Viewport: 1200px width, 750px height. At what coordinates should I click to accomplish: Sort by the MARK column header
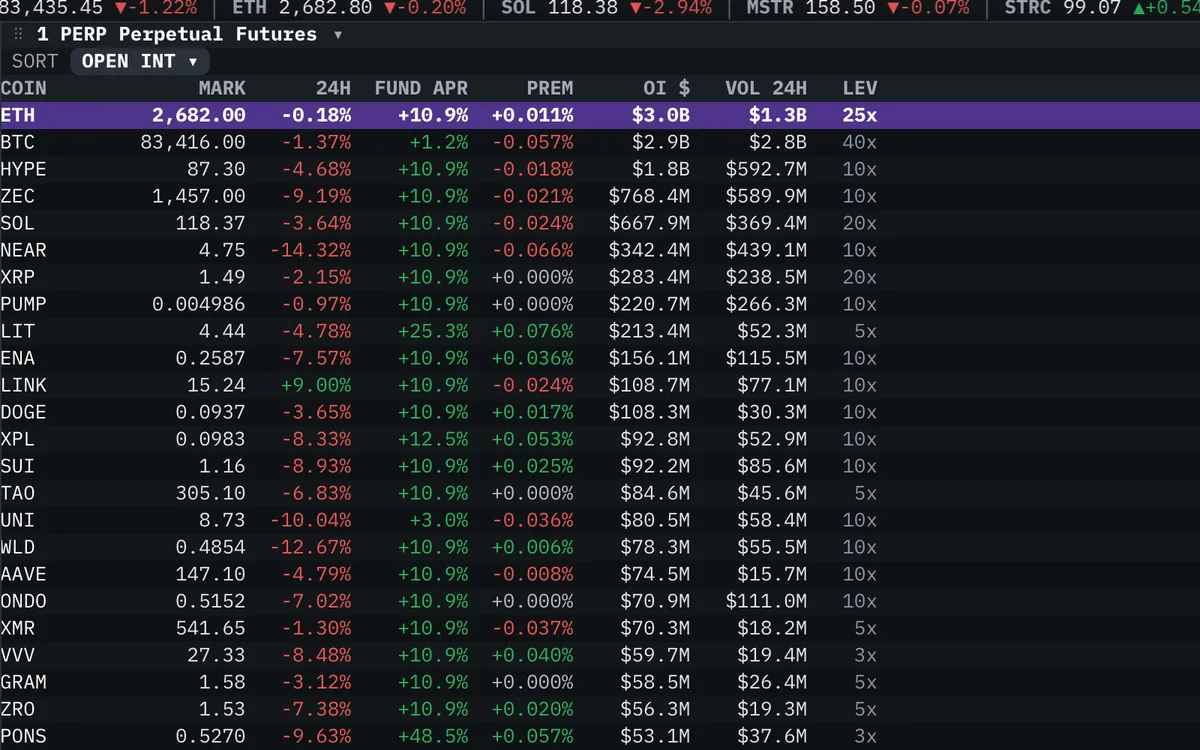point(222,88)
